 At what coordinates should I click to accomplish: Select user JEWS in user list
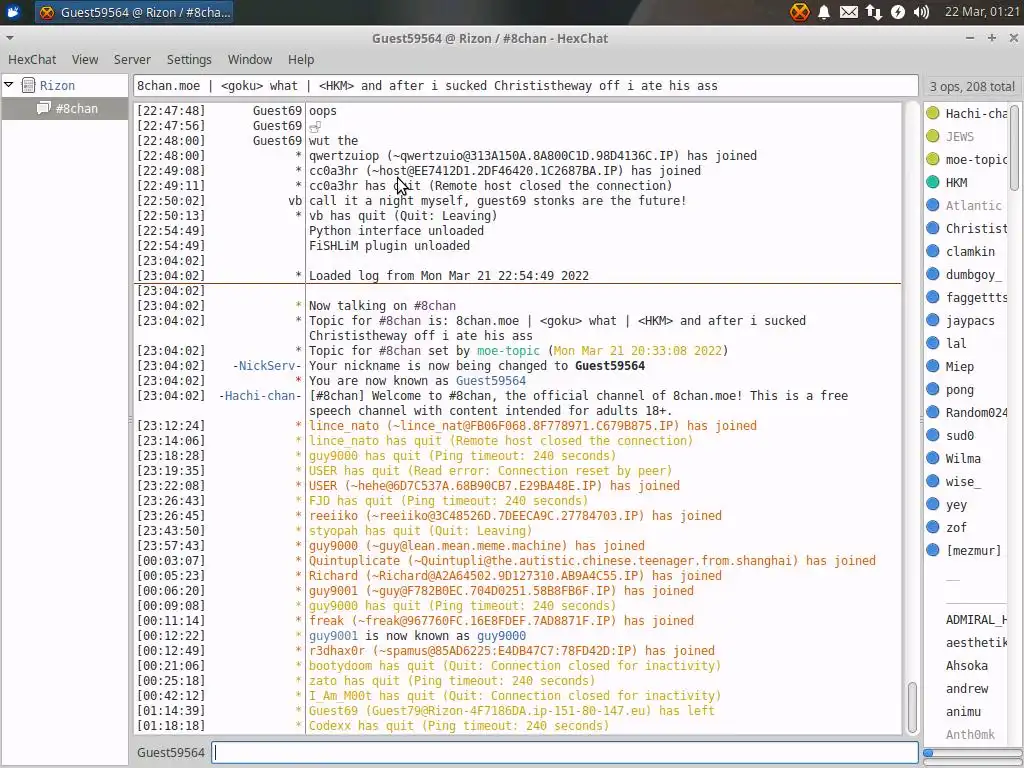[959, 136]
